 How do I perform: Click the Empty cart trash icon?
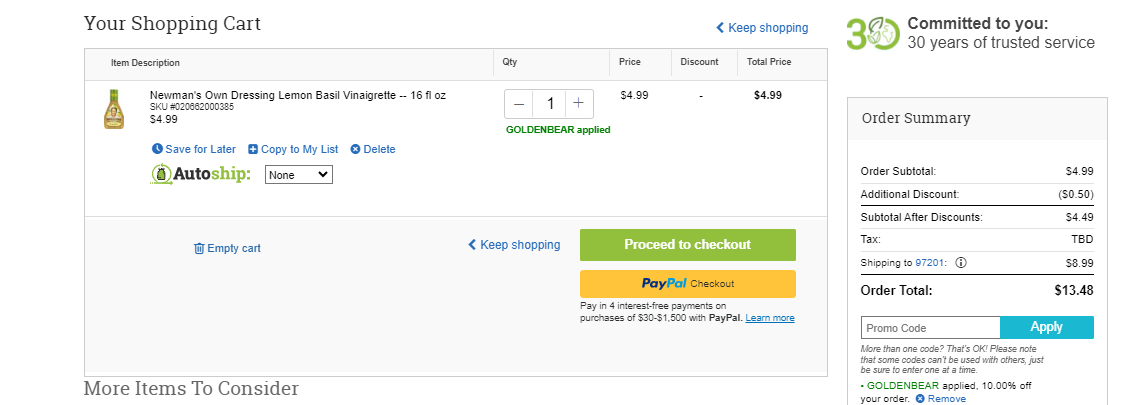[199, 248]
